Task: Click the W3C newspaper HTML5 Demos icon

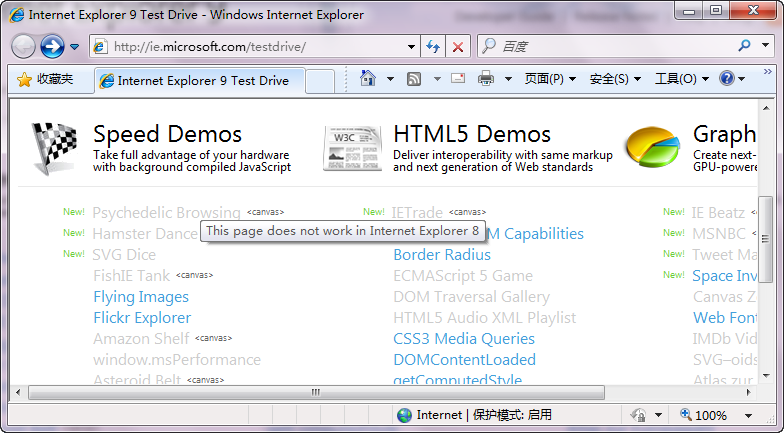Action: [352, 149]
